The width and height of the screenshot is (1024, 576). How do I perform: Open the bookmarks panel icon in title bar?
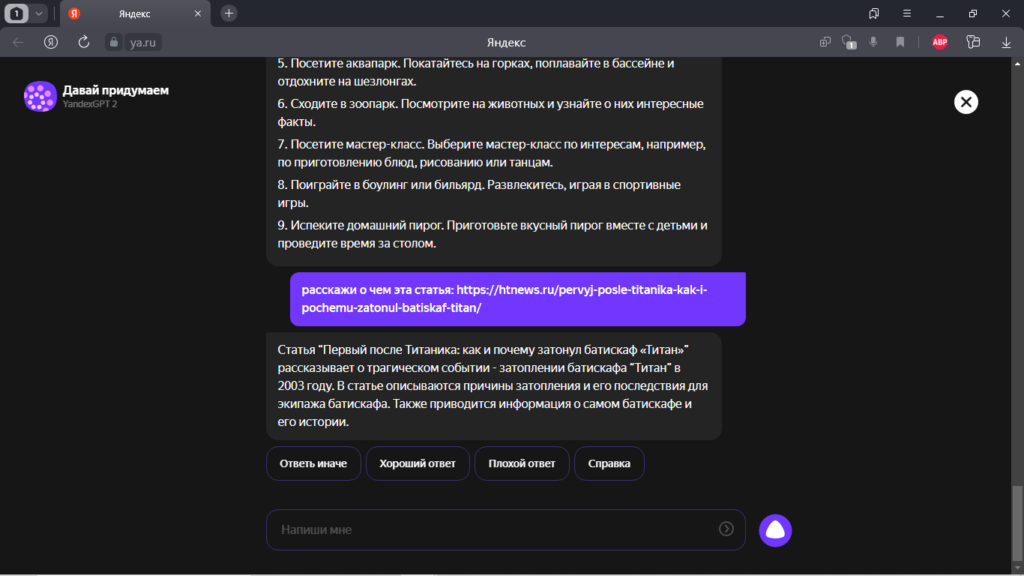click(x=874, y=13)
